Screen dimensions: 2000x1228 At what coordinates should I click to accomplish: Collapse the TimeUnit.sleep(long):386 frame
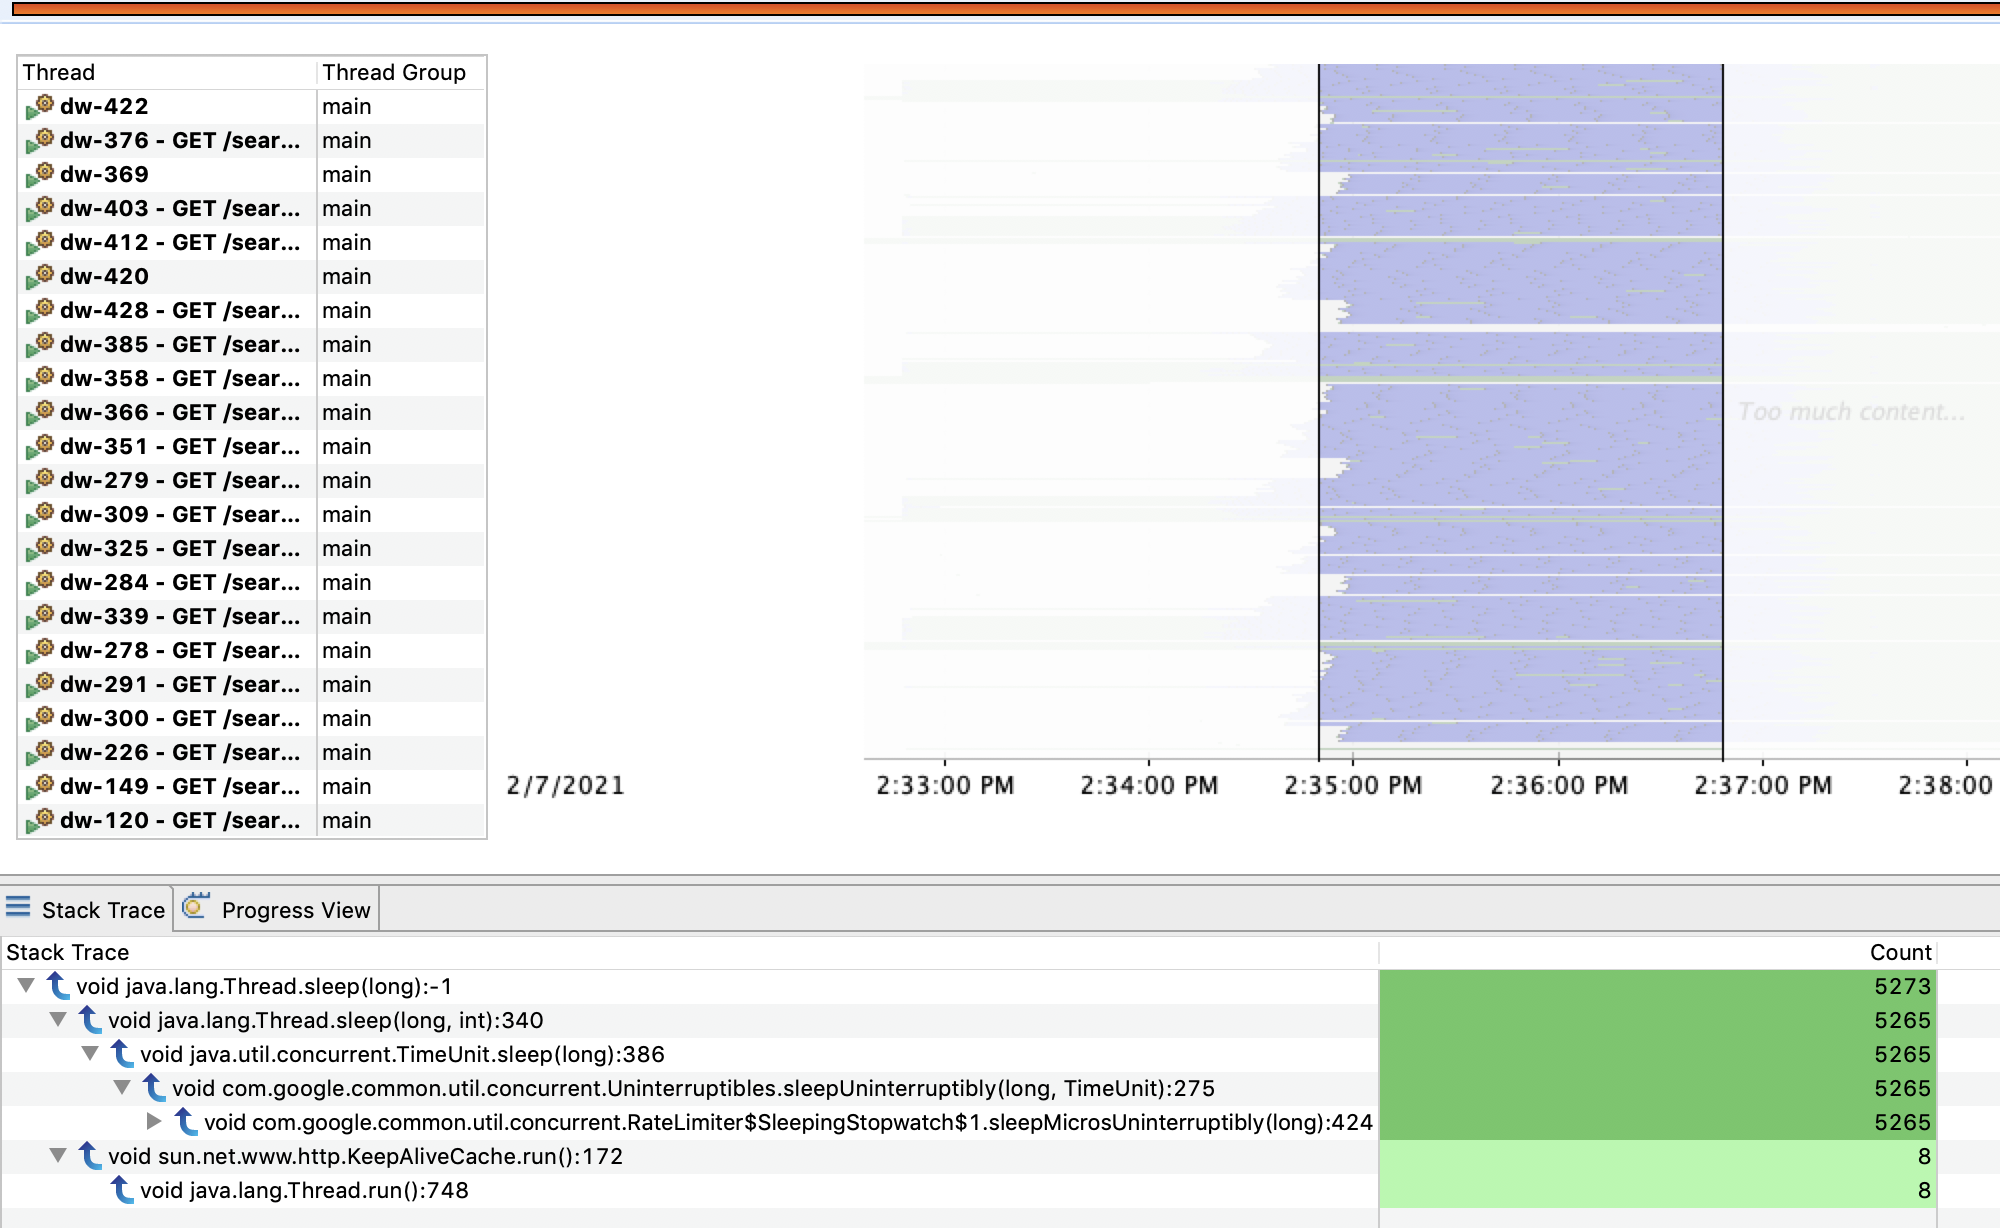pyautogui.click(x=90, y=1054)
